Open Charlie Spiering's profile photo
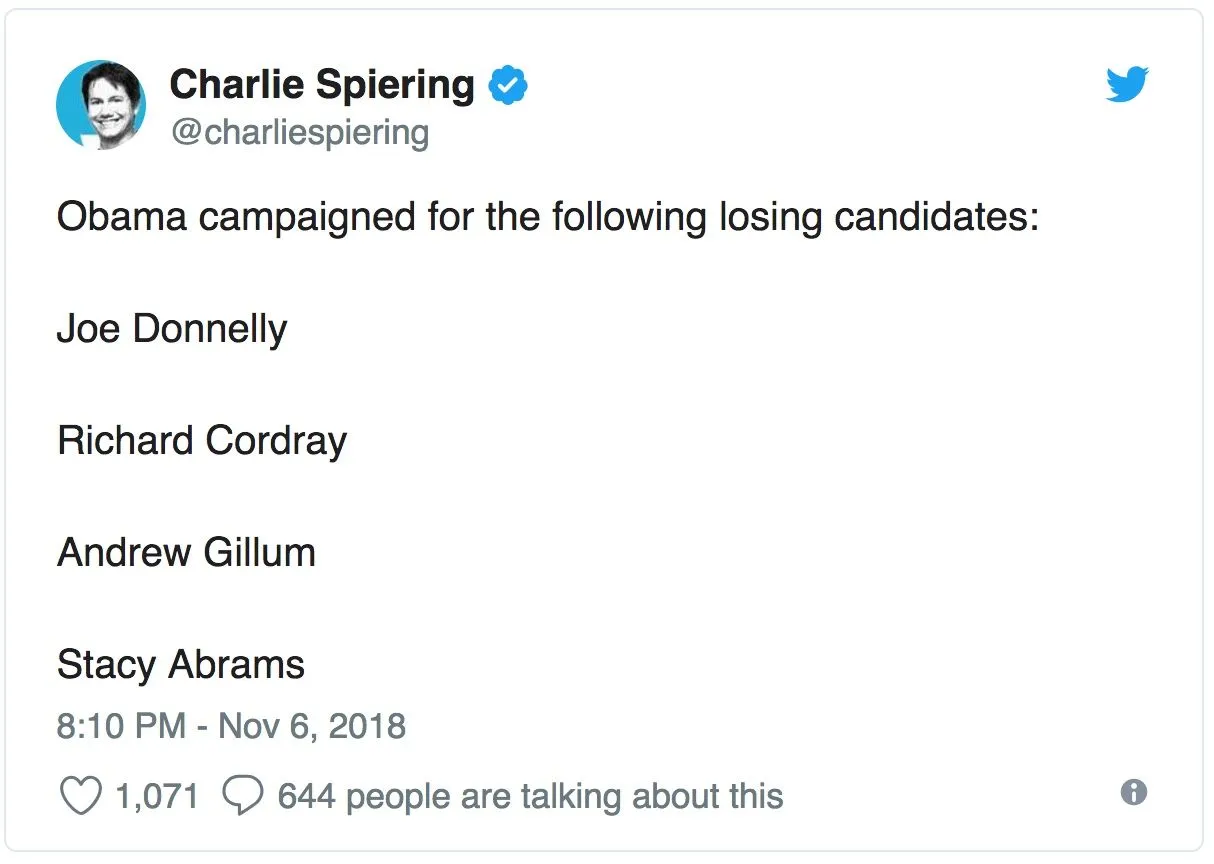This screenshot has width=1214, height=864. pos(101,105)
